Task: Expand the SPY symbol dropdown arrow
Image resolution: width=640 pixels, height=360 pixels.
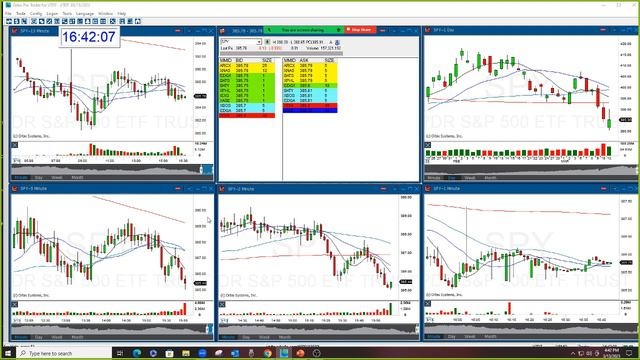Action: (259, 42)
